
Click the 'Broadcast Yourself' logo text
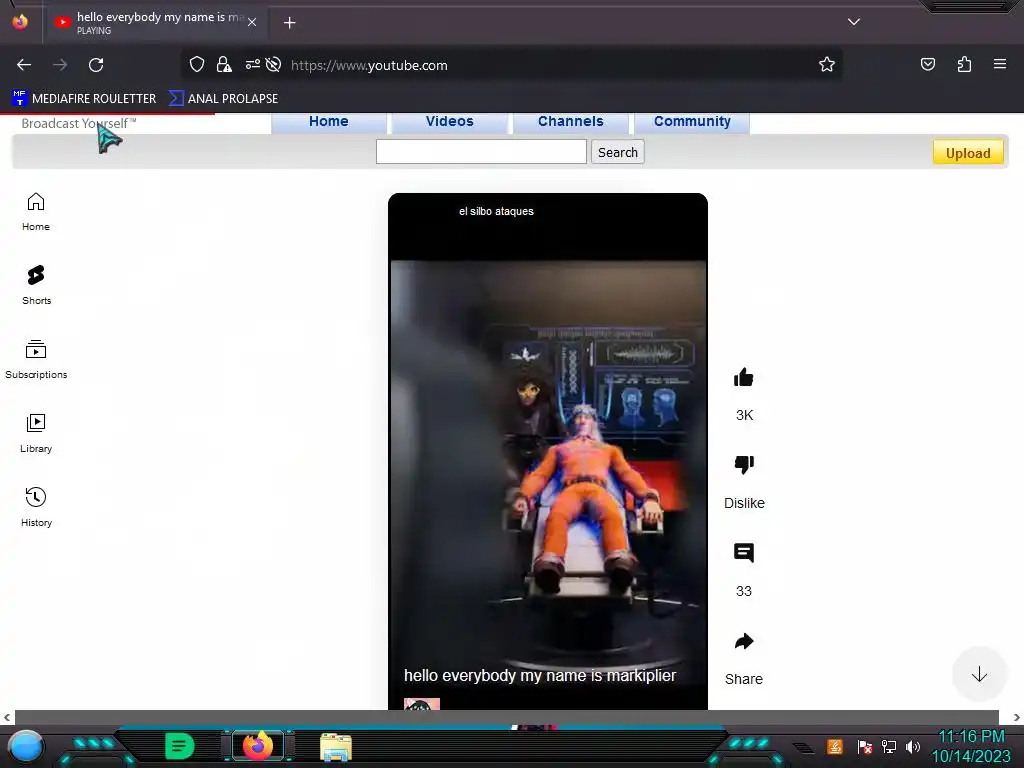(78, 123)
